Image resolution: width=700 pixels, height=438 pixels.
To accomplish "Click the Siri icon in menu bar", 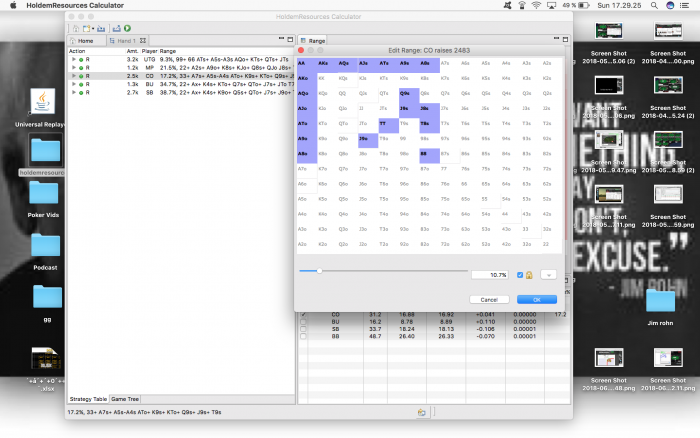I will point(670,5).
